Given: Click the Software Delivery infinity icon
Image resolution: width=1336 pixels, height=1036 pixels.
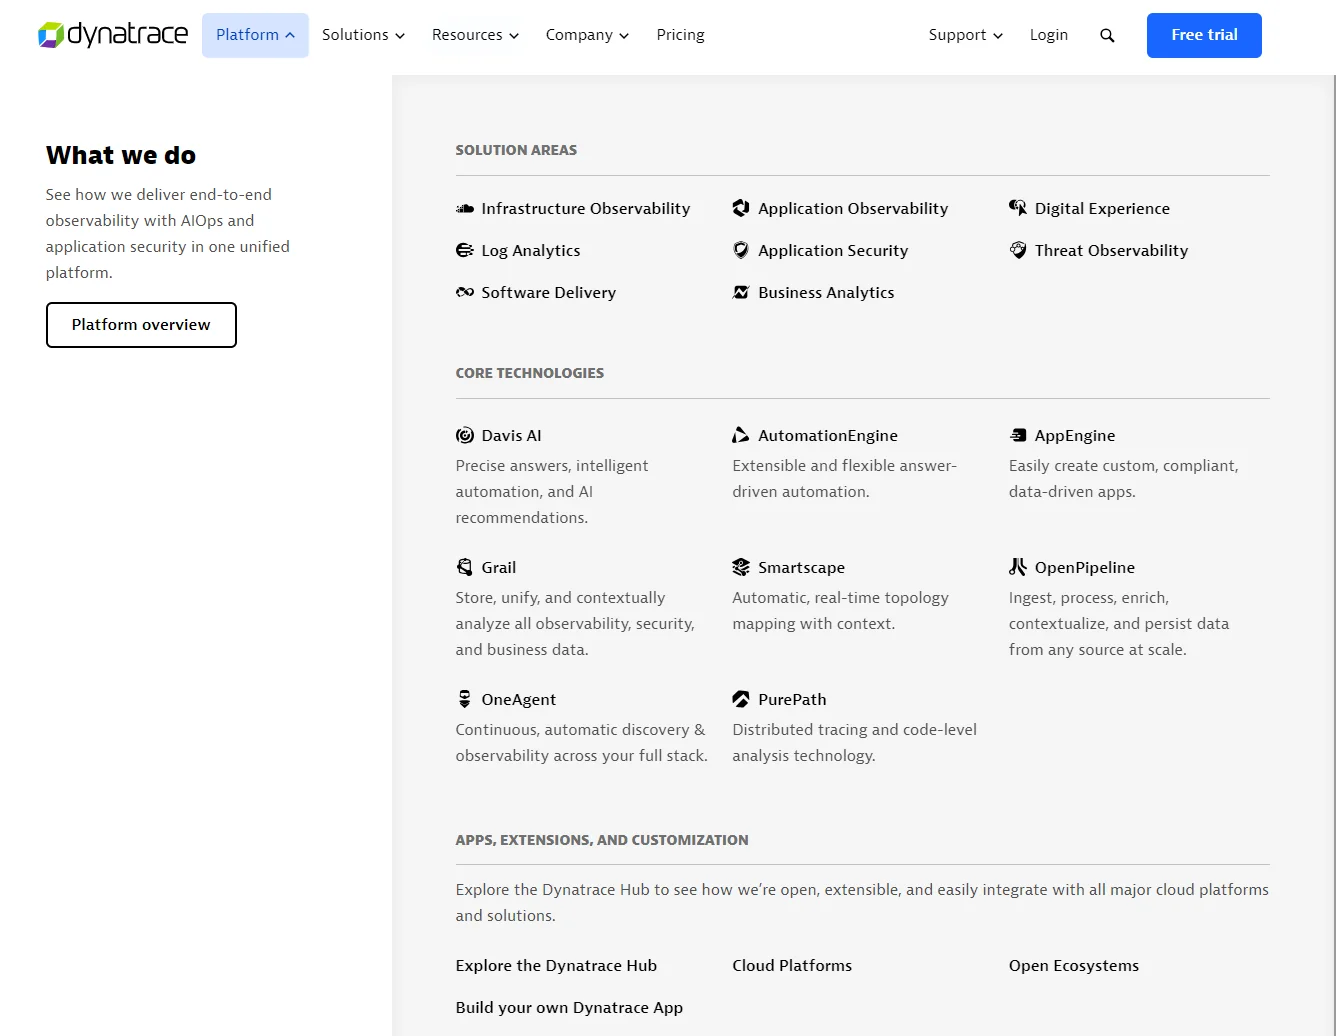Looking at the screenshot, I should pyautogui.click(x=465, y=292).
